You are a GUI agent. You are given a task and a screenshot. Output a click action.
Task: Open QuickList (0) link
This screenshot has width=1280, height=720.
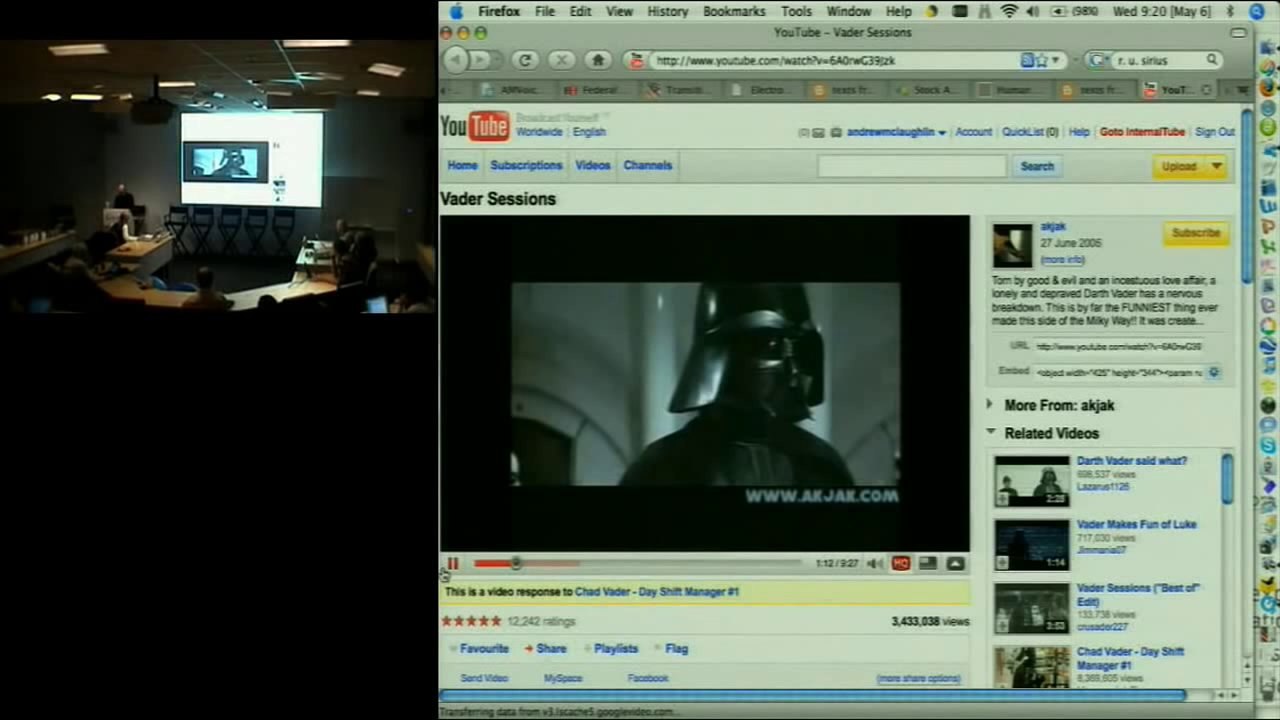1030,132
